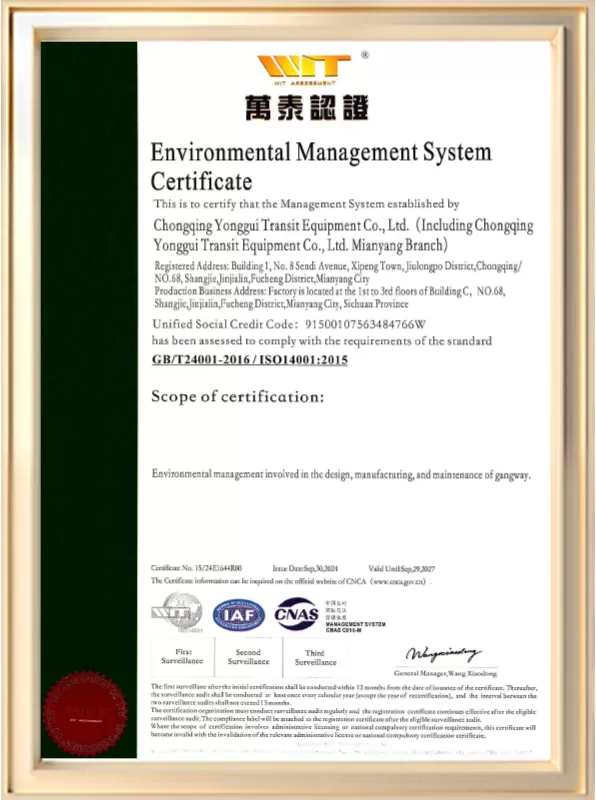Screen dimensions: 596x800
Task: Click 'Valid Until: Sep,29,2027'
Action: (x=402, y=568)
